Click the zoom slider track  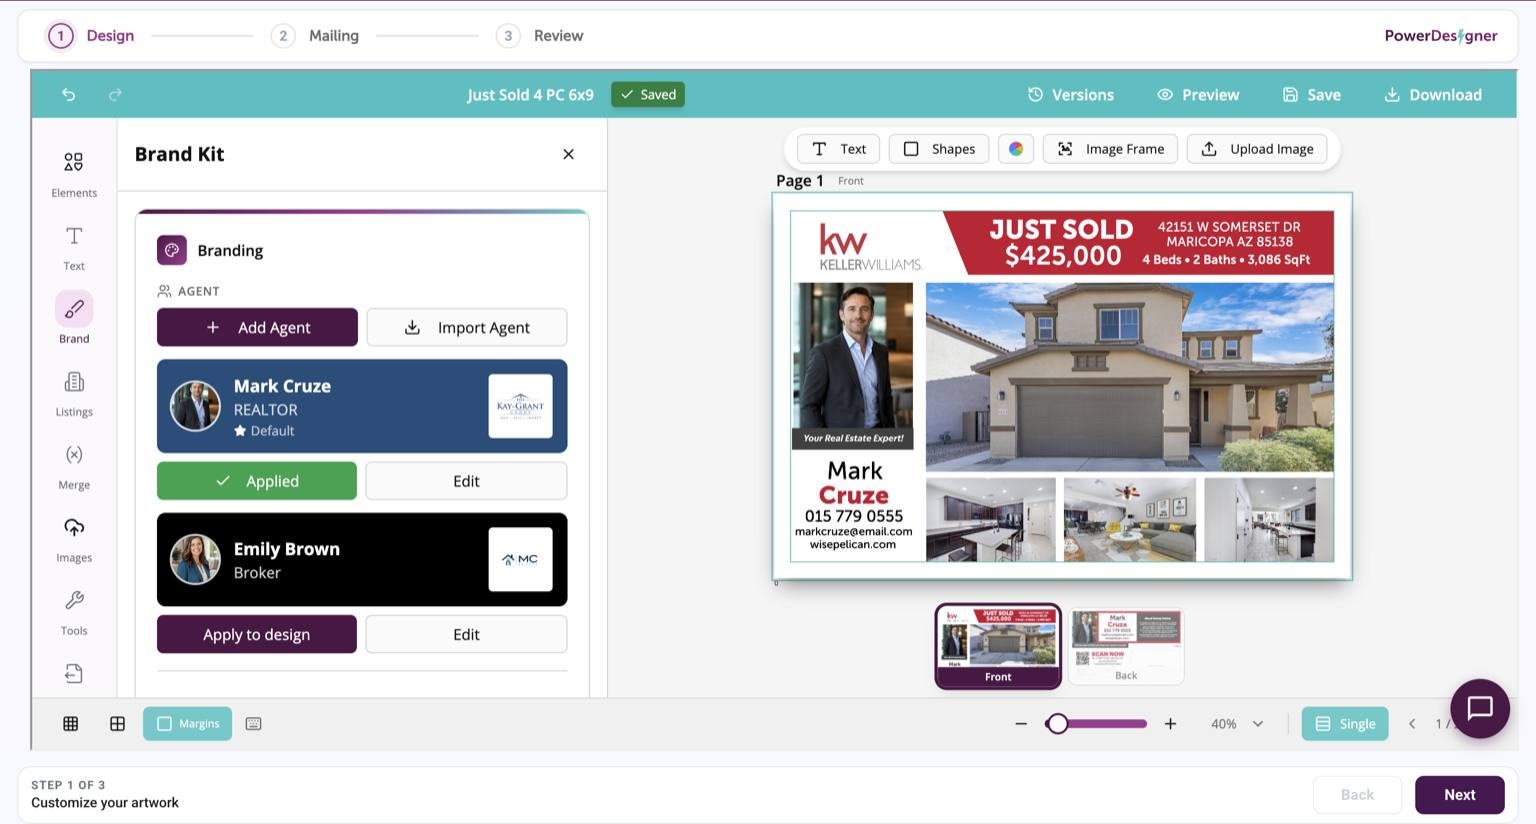pos(1096,724)
